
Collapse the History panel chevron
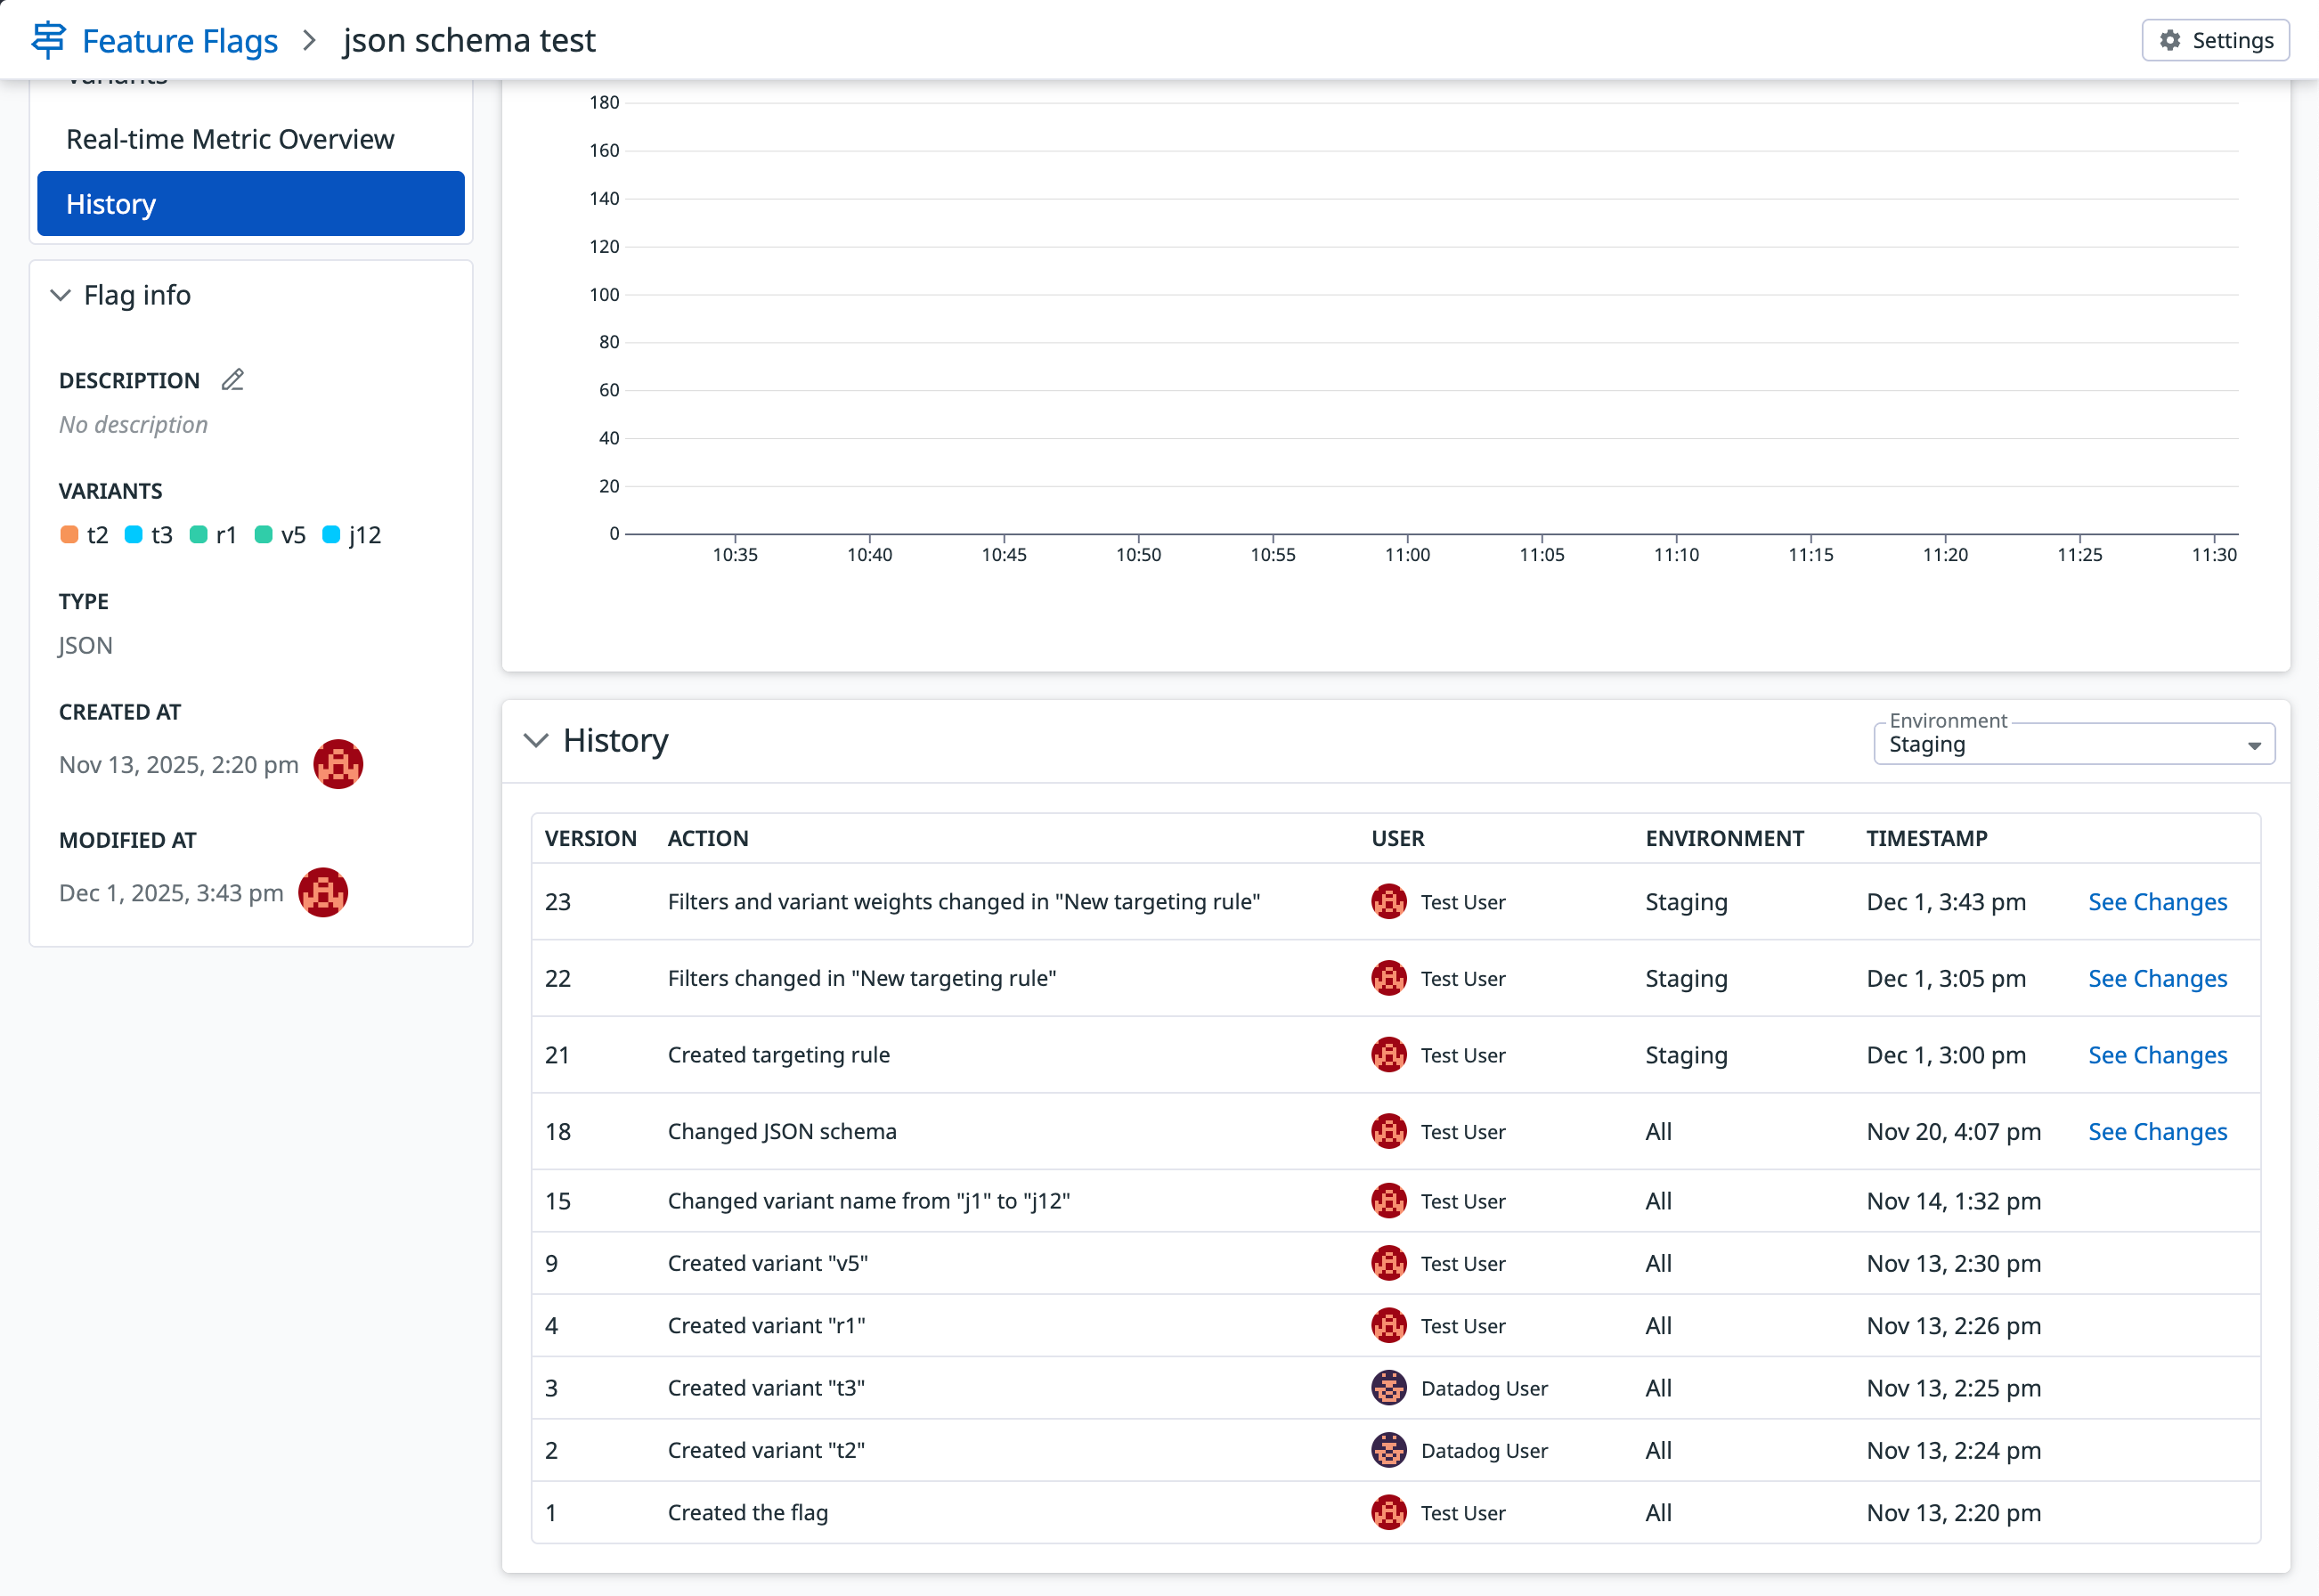[537, 740]
